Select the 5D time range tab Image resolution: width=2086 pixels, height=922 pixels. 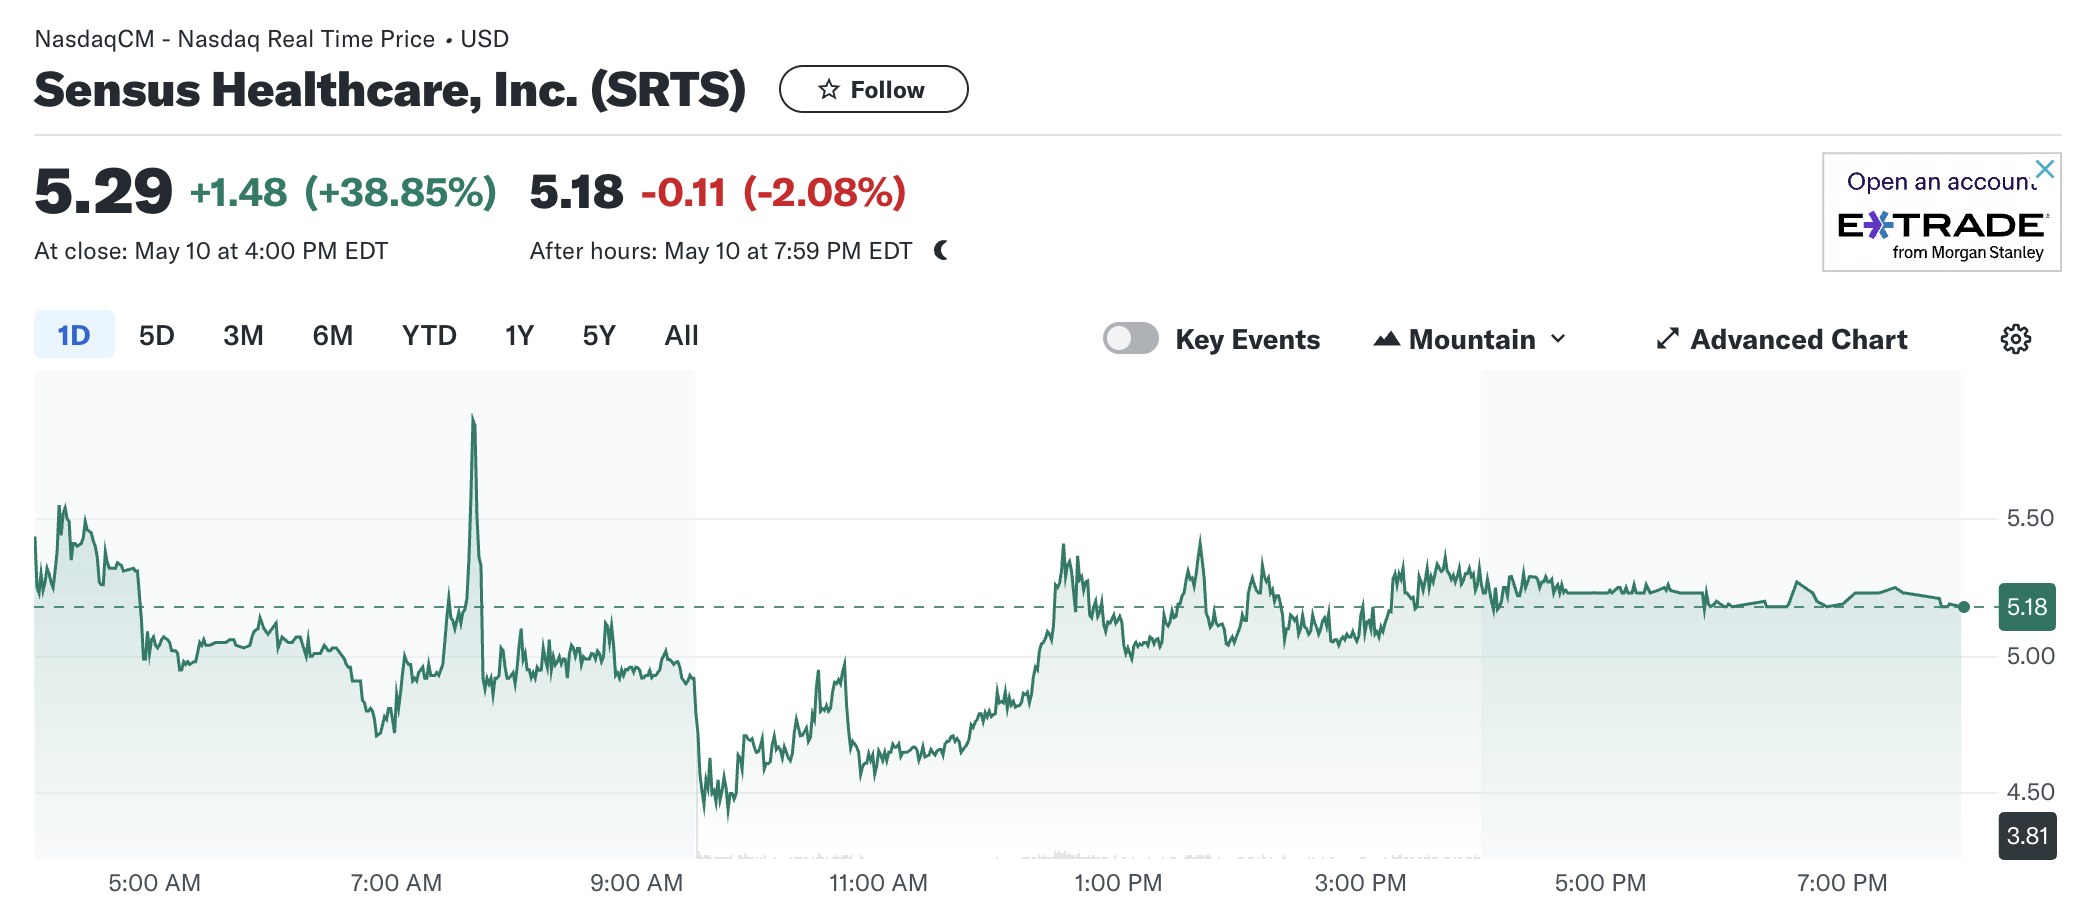tap(157, 335)
